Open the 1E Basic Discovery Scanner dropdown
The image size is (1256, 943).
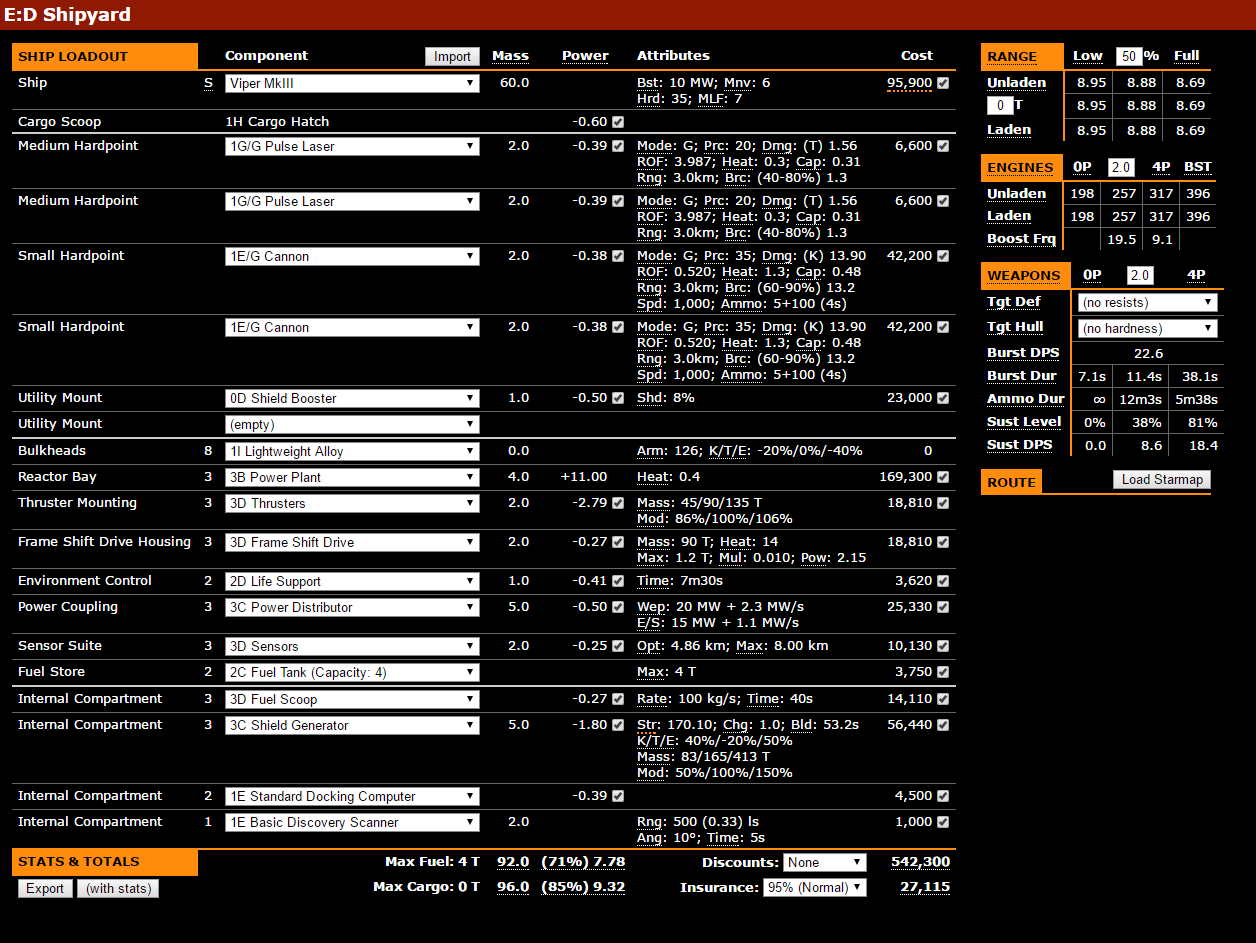(352, 823)
